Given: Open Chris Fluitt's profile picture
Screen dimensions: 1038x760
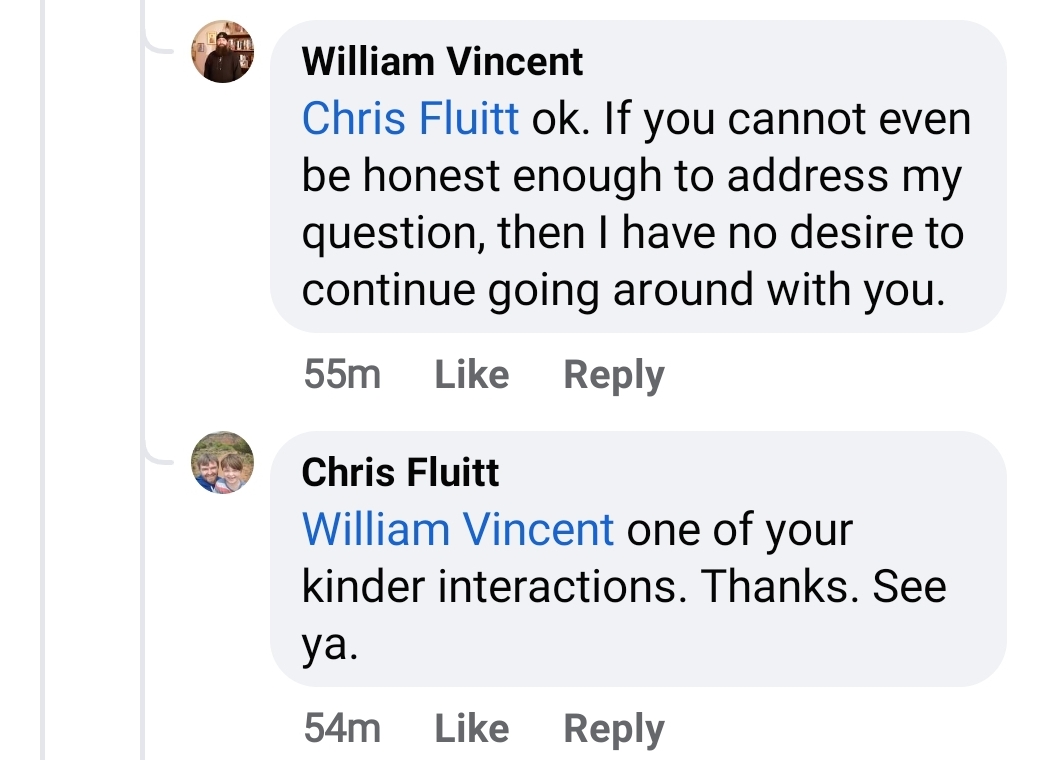Looking at the screenshot, I should 222,462.
